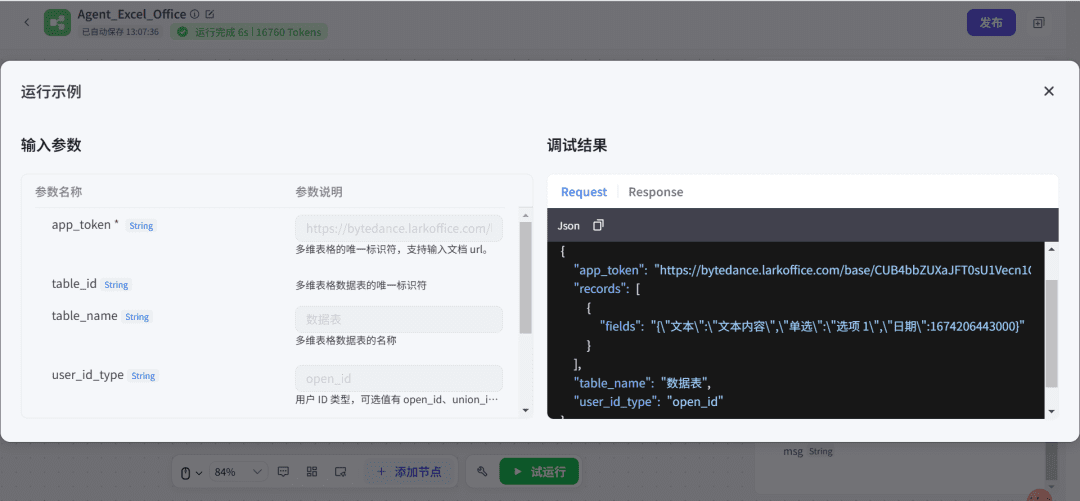Click the table_name 数据表 input field
The width and height of the screenshot is (1080, 501).
(398, 319)
